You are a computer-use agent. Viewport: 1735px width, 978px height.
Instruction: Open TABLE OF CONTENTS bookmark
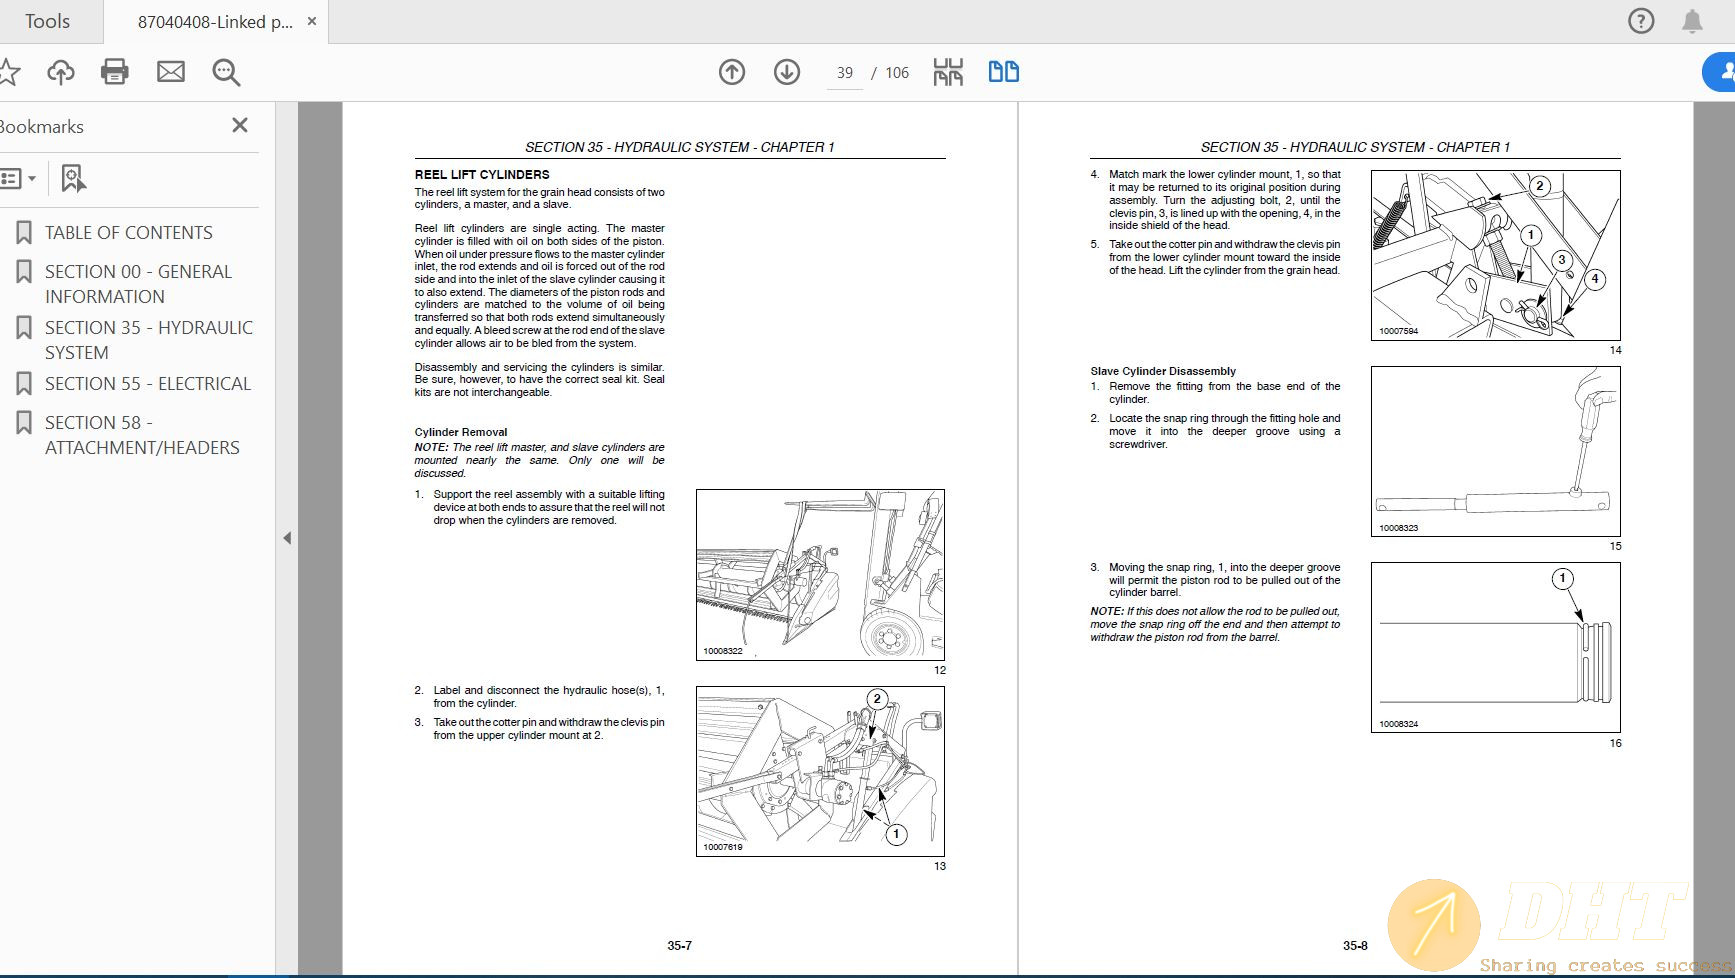(x=128, y=233)
